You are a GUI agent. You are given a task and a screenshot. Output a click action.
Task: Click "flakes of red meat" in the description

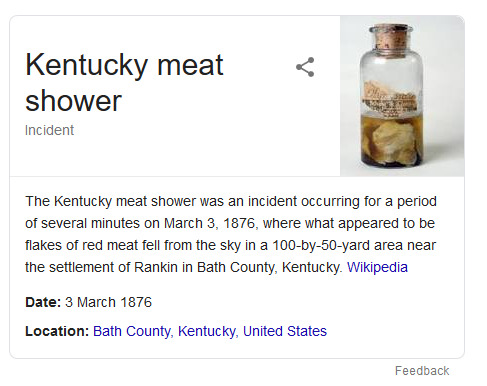82,245
